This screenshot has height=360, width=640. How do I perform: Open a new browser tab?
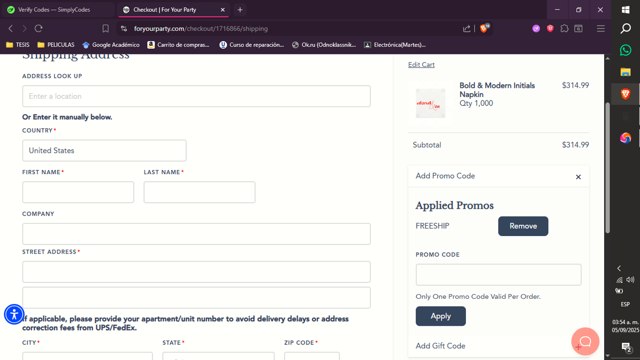pyautogui.click(x=240, y=9)
